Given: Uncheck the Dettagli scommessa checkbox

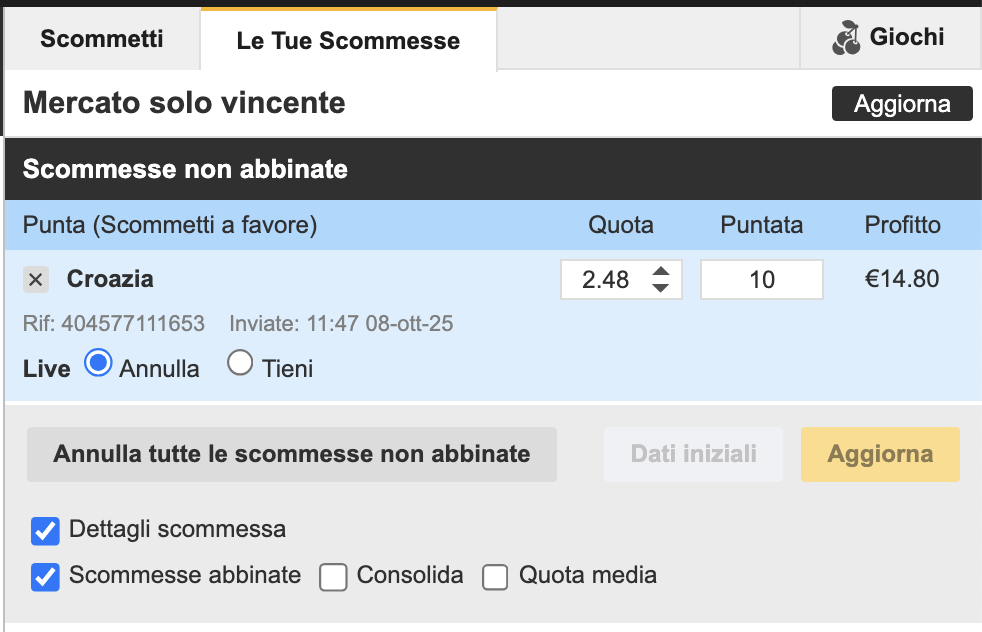Looking at the screenshot, I should click(45, 531).
